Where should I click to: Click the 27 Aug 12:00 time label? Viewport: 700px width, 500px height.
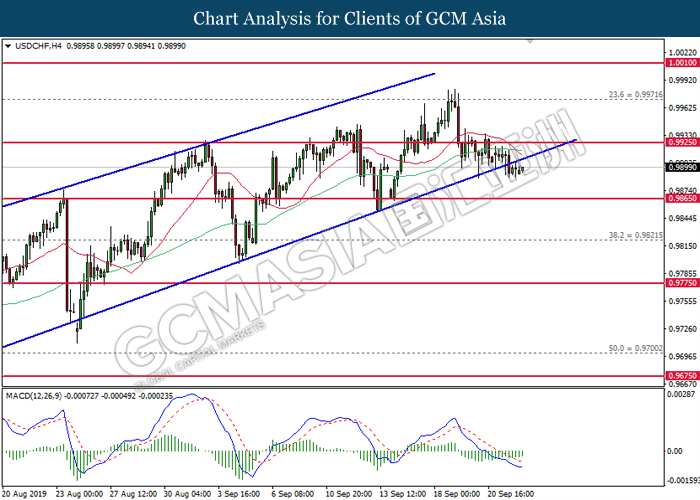click(x=133, y=494)
